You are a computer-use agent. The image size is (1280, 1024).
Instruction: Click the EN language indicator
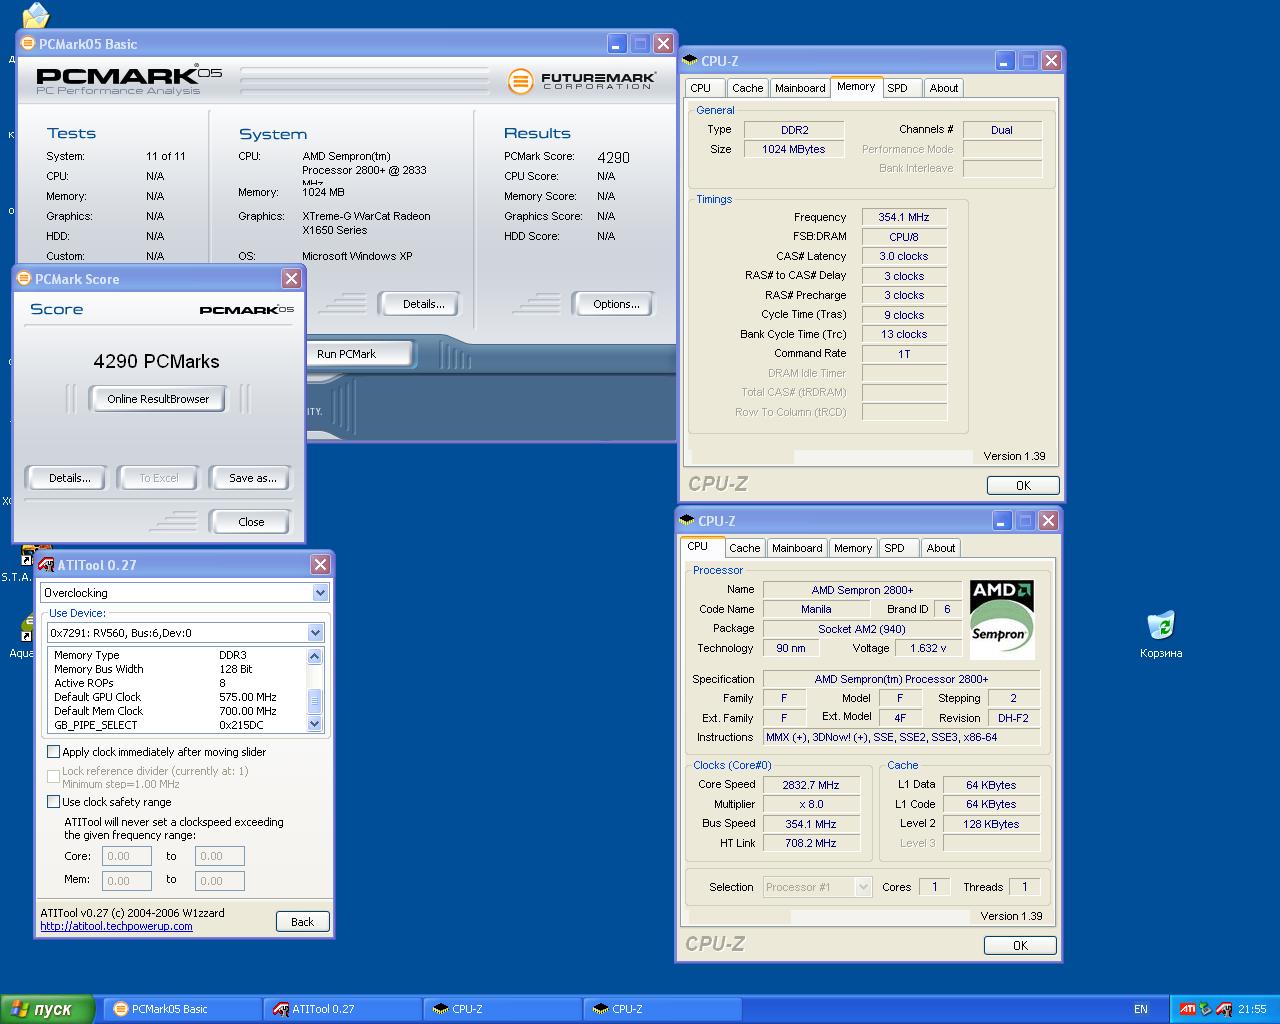[x=1141, y=1009]
